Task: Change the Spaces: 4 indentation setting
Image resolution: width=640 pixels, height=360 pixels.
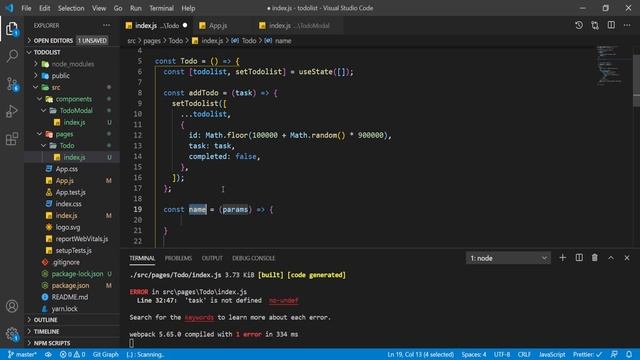Action: (x=473, y=354)
